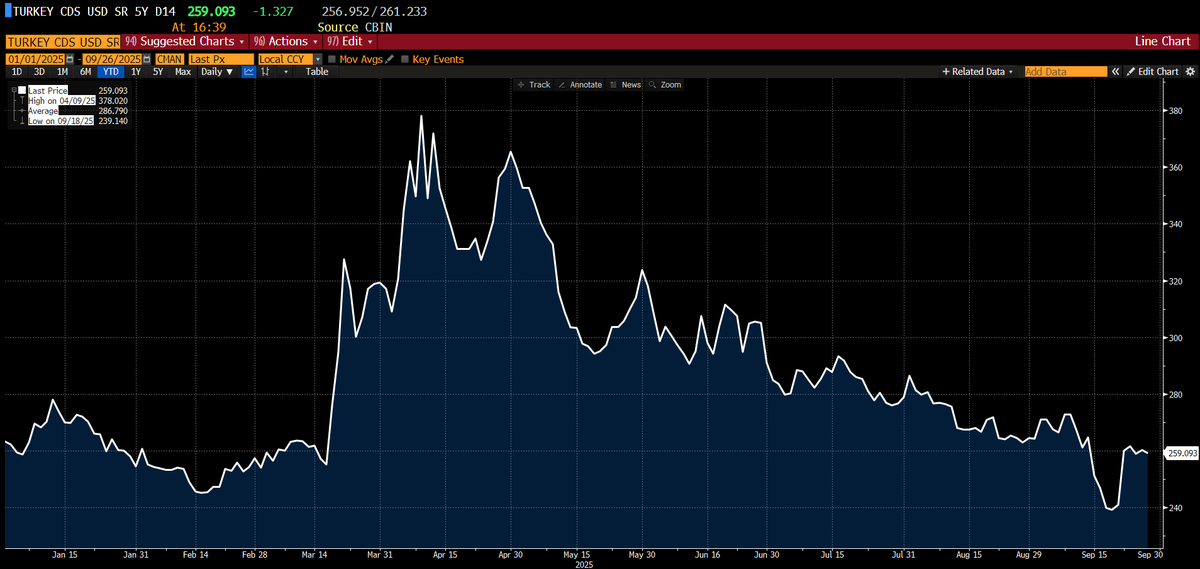The width and height of the screenshot is (1200, 569).
Task: Click the Add Data input field
Action: [x=1066, y=72]
